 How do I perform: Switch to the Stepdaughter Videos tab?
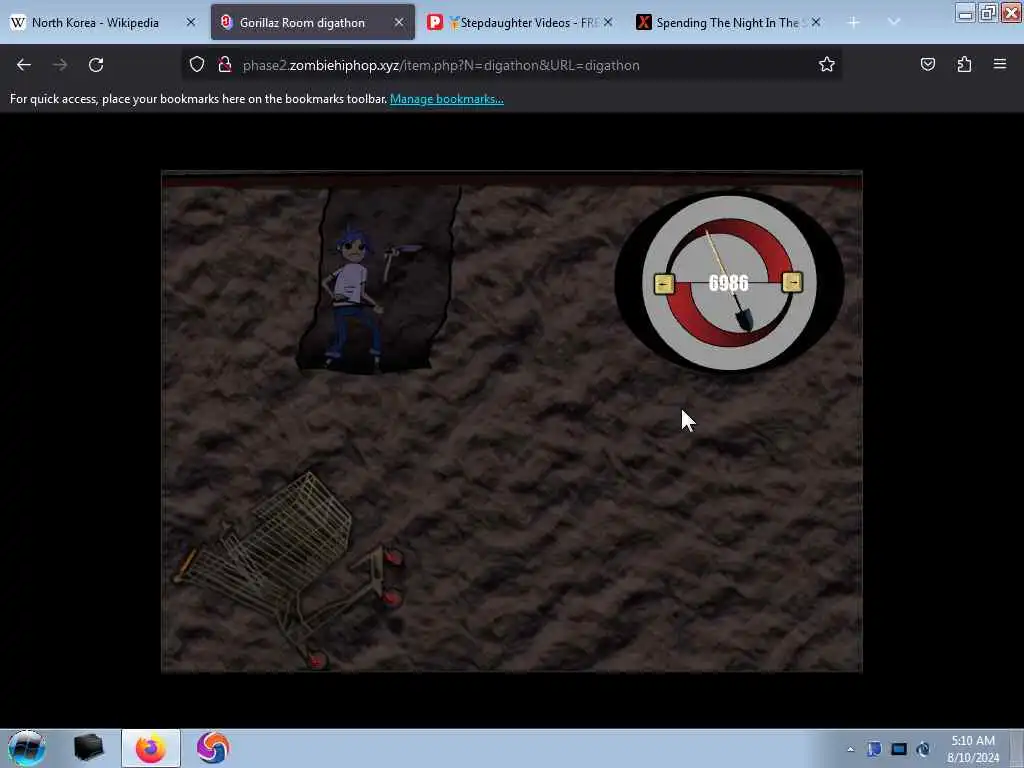click(519, 23)
